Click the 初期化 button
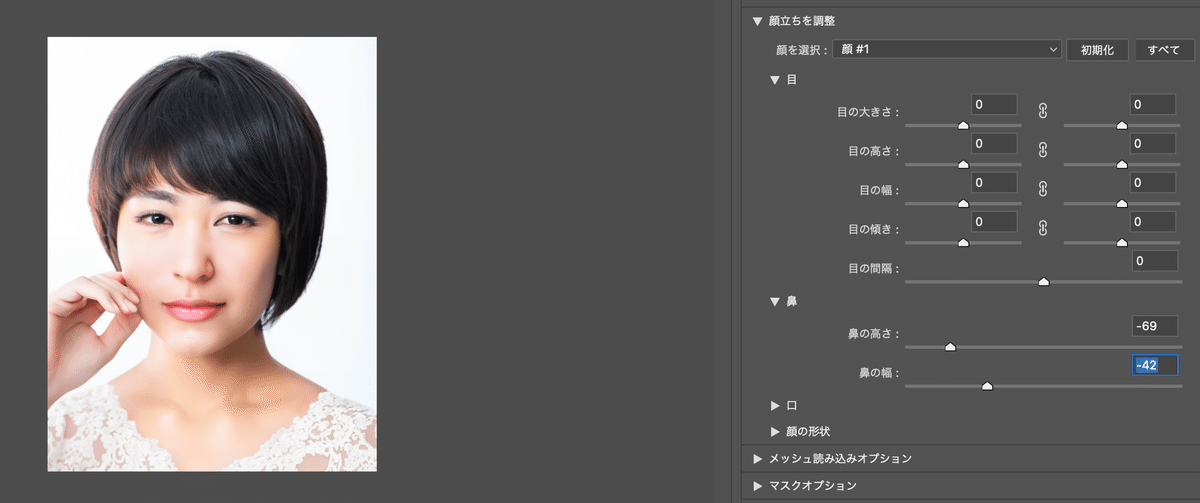1200x503 pixels. [1097, 49]
